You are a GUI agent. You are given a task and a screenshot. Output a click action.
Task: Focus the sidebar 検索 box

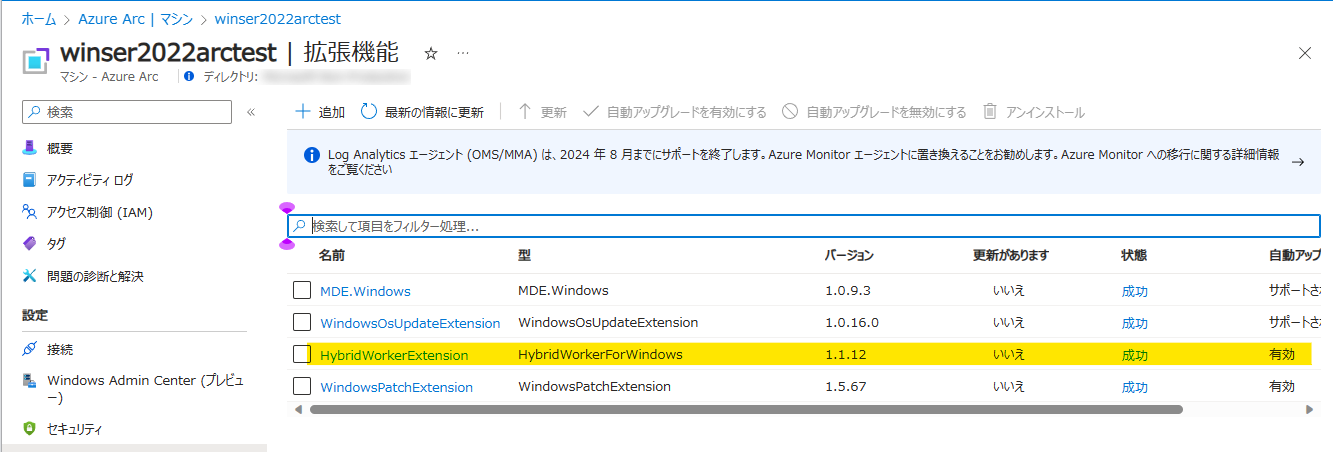click(127, 112)
